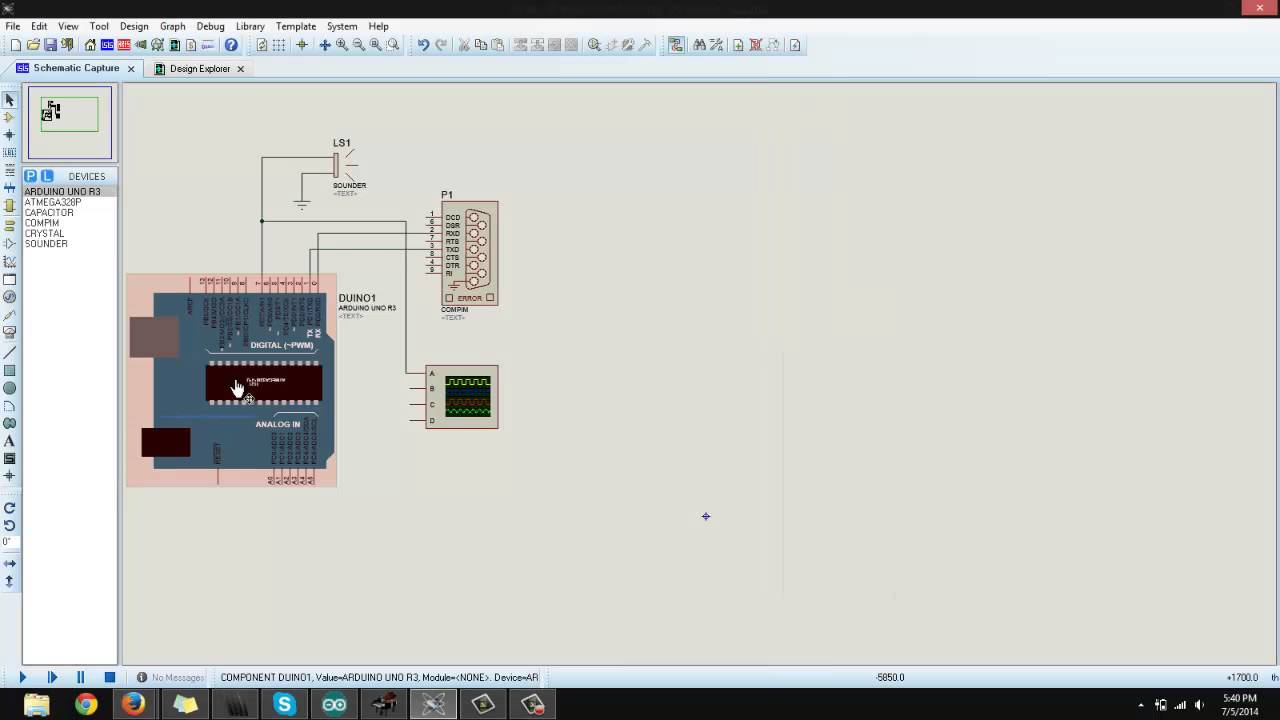This screenshot has width=1280, height=720.
Task: Open Search and Tag binoculars icon
Action: click(699, 45)
